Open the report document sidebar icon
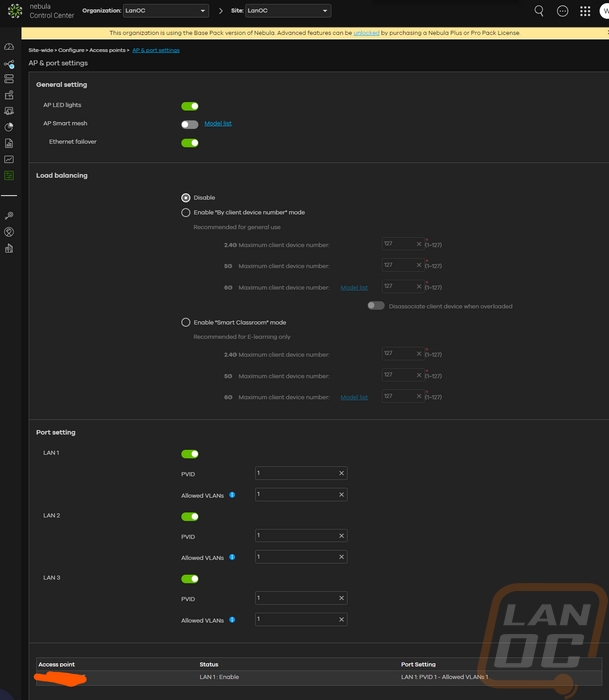 (x=9, y=143)
